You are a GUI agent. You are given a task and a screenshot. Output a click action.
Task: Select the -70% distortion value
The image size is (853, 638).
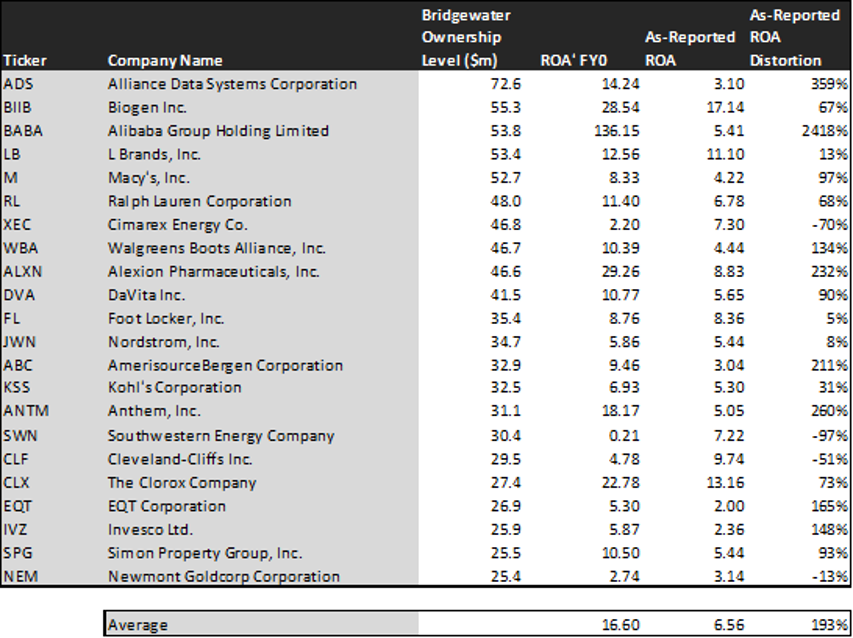click(831, 225)
